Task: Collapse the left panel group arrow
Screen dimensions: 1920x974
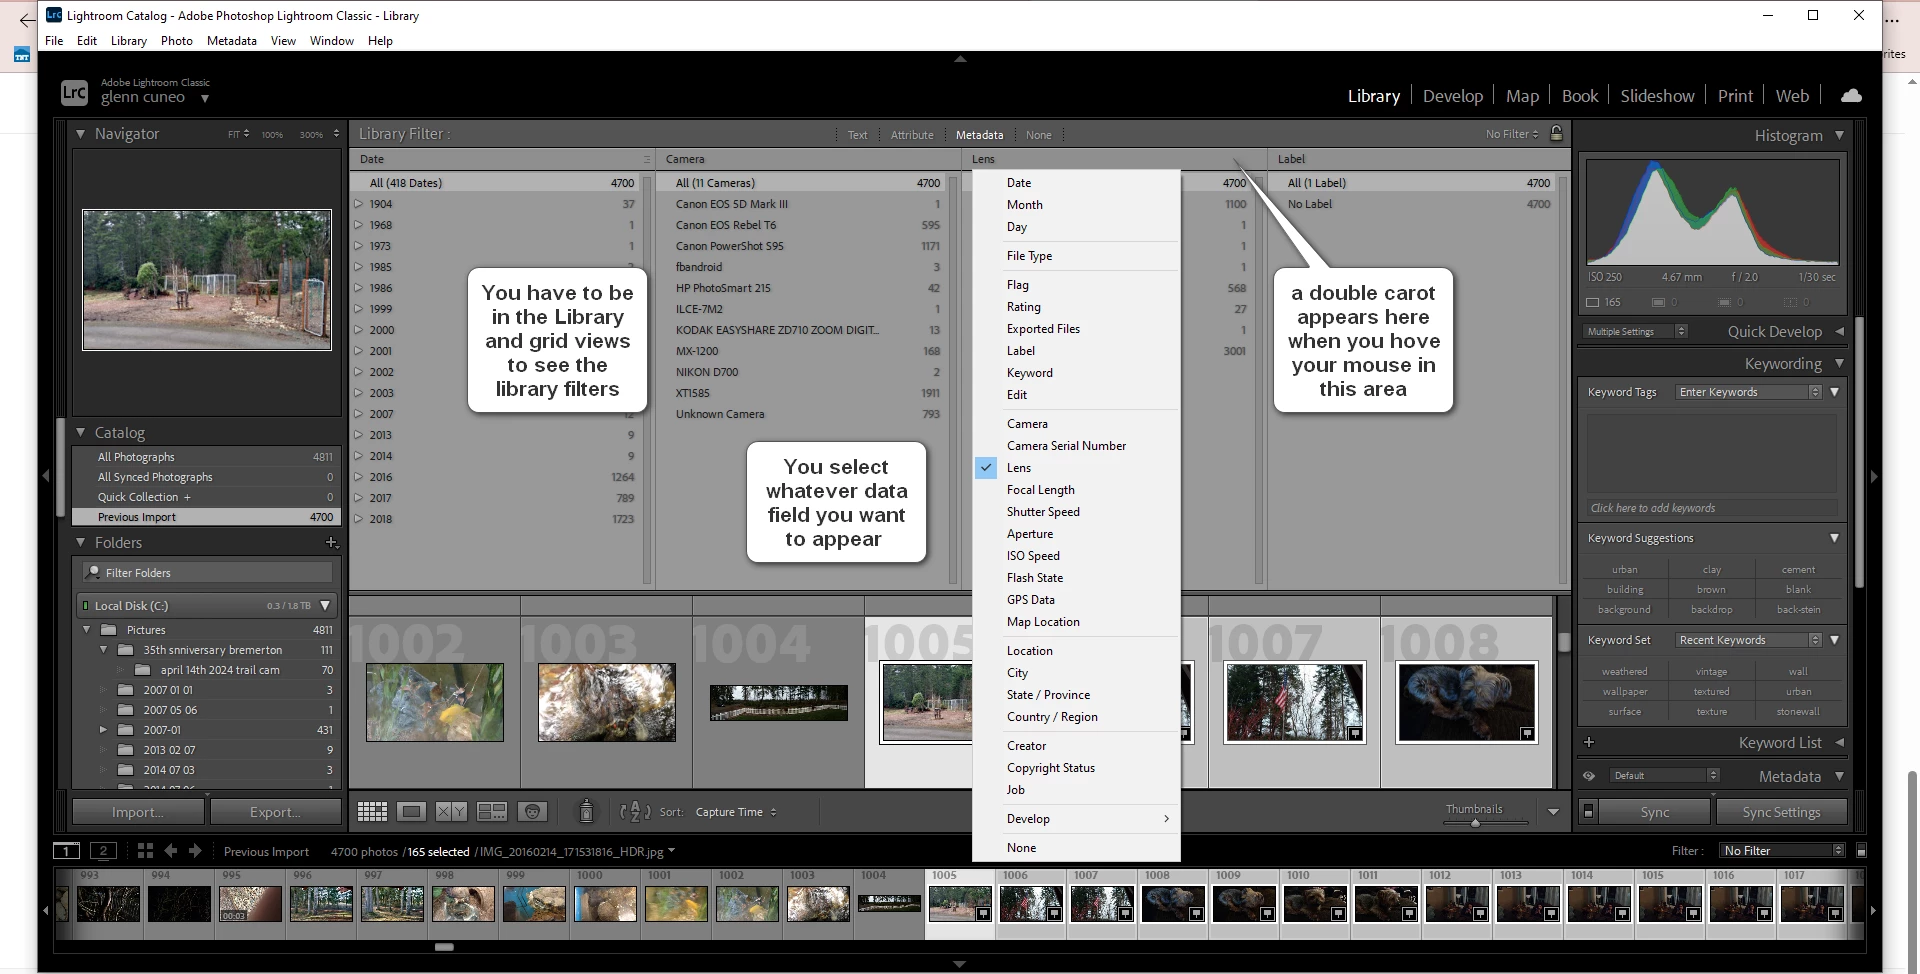Action: [45, 476]
